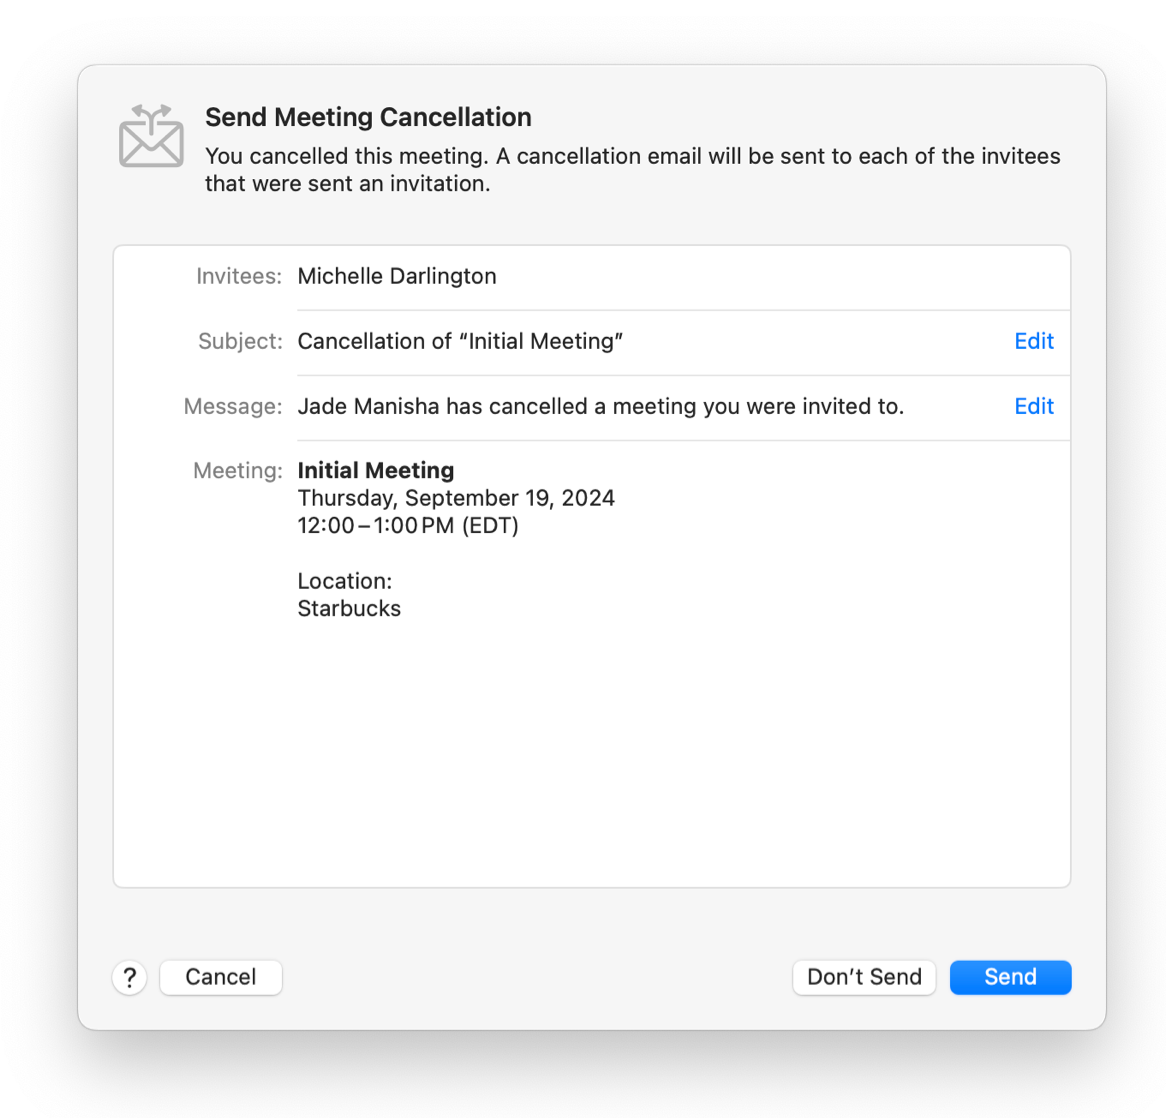
Task: Click the Location: label
Action: click(345, 581)
